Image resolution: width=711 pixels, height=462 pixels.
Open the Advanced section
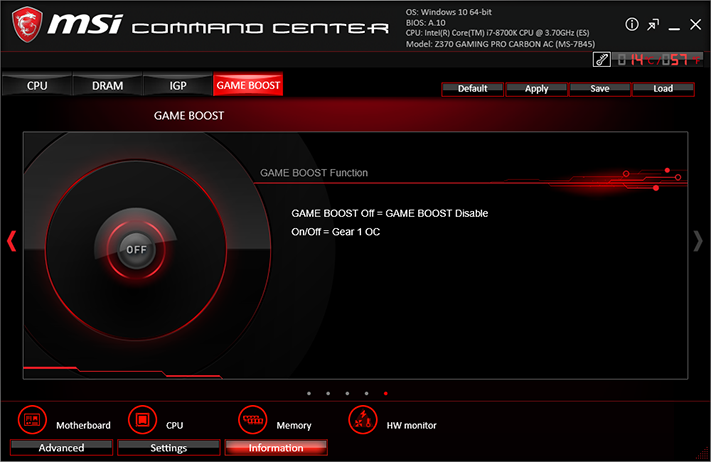(x=61, y=447)
